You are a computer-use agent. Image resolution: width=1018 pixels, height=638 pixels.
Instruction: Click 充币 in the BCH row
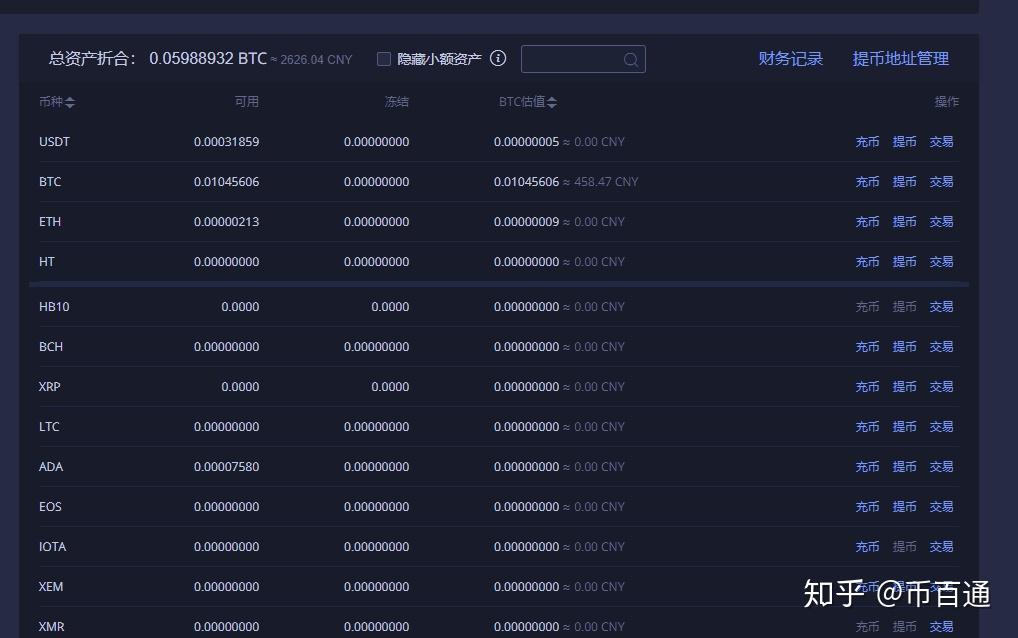[x=867, y=347]
